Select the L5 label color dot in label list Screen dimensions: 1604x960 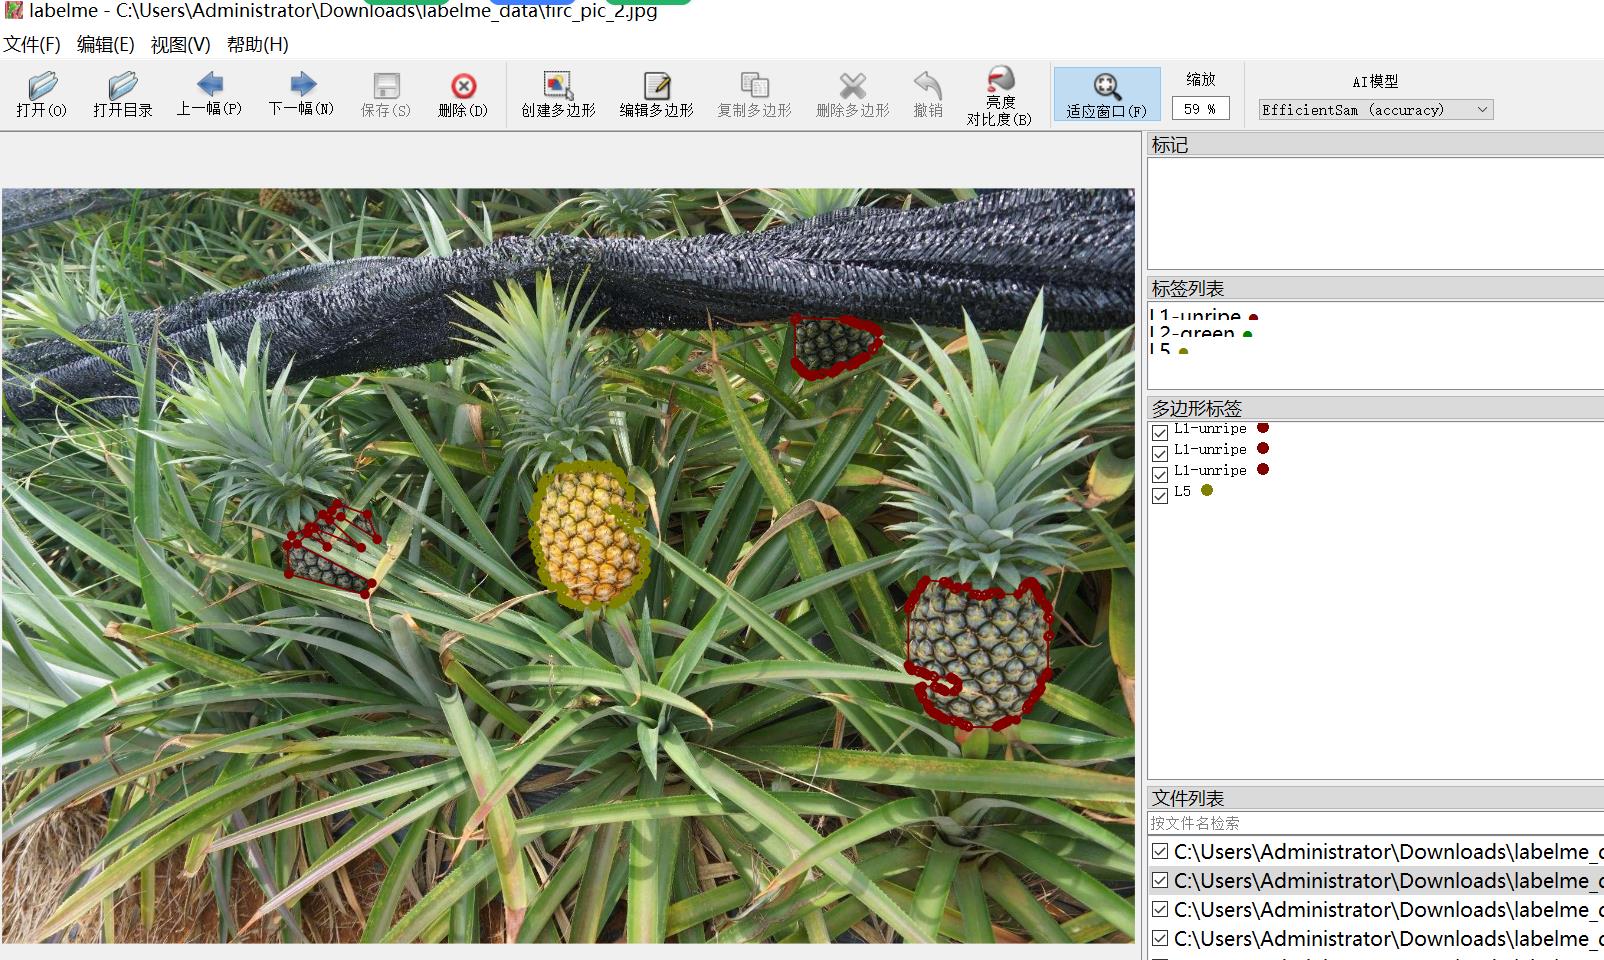[1183, 352]
